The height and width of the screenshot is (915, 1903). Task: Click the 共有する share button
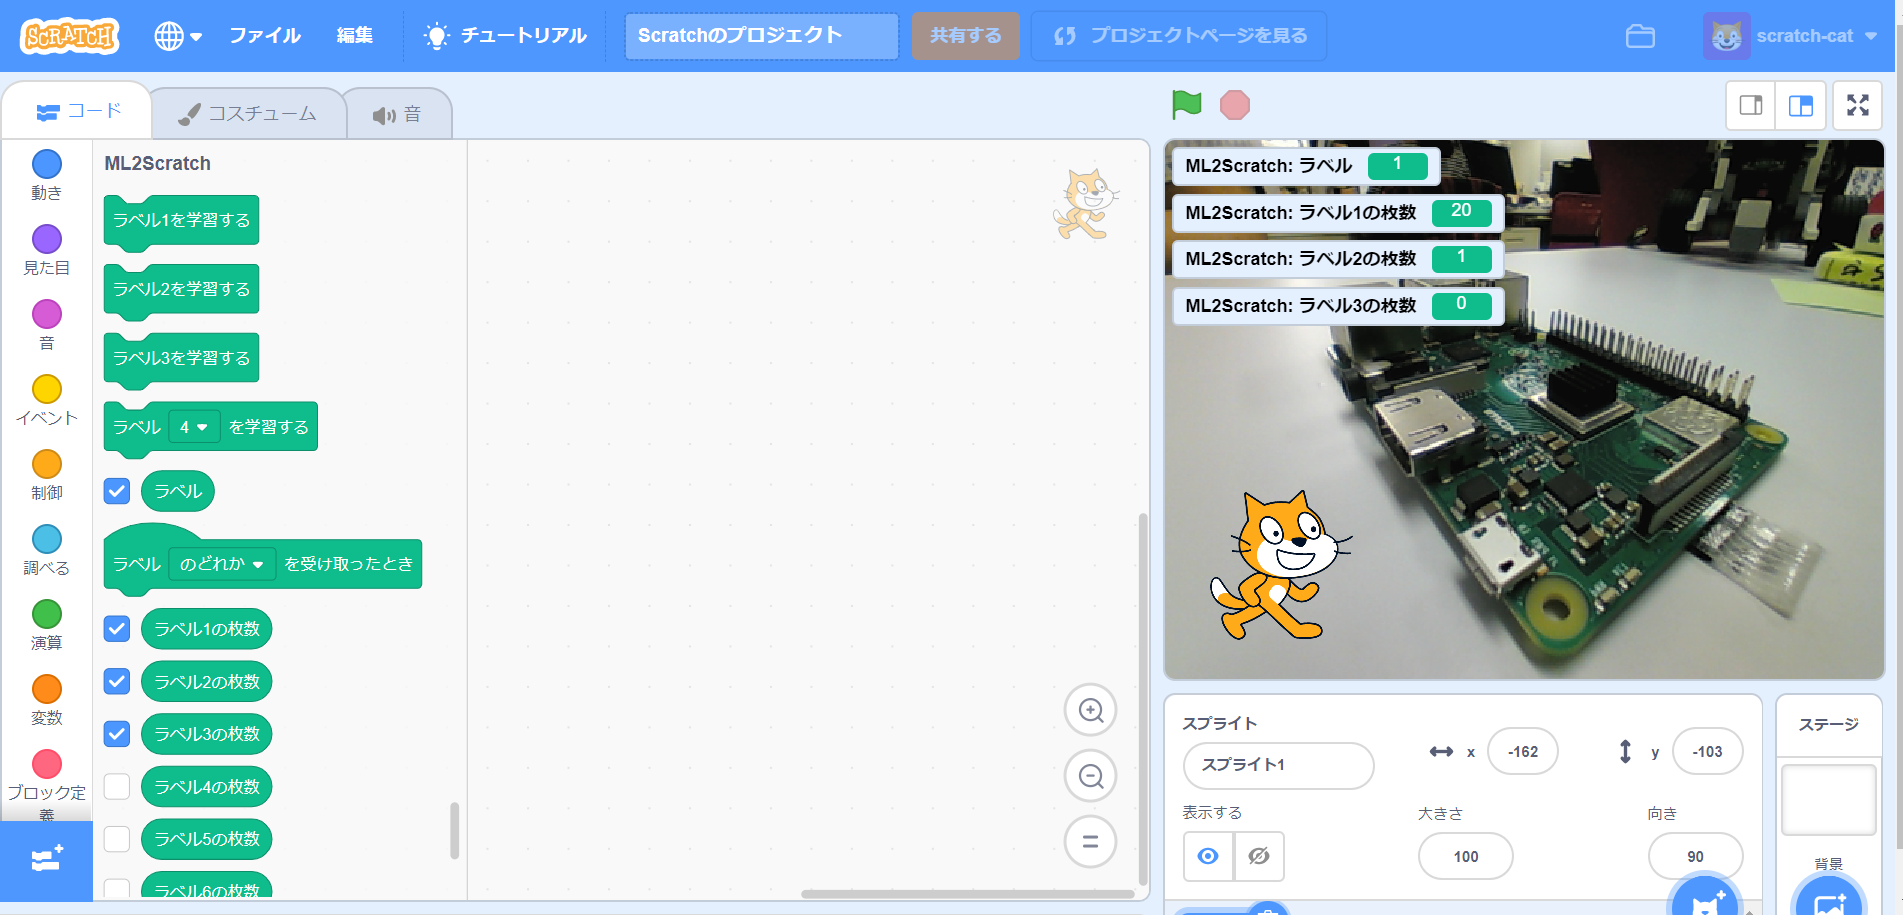click(966, 36)
